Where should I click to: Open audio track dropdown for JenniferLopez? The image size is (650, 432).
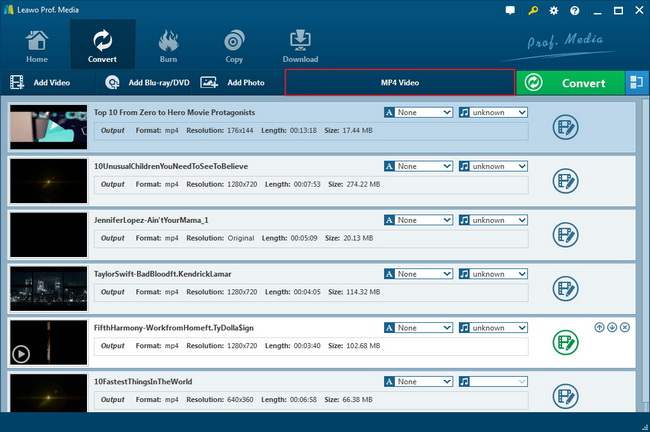[493, 220]
